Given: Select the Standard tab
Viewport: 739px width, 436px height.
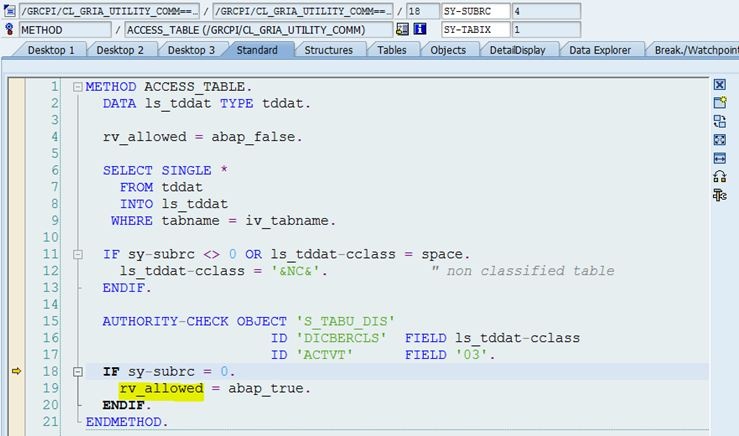Looking at the screenshot, I should click(x=257, y=50).
